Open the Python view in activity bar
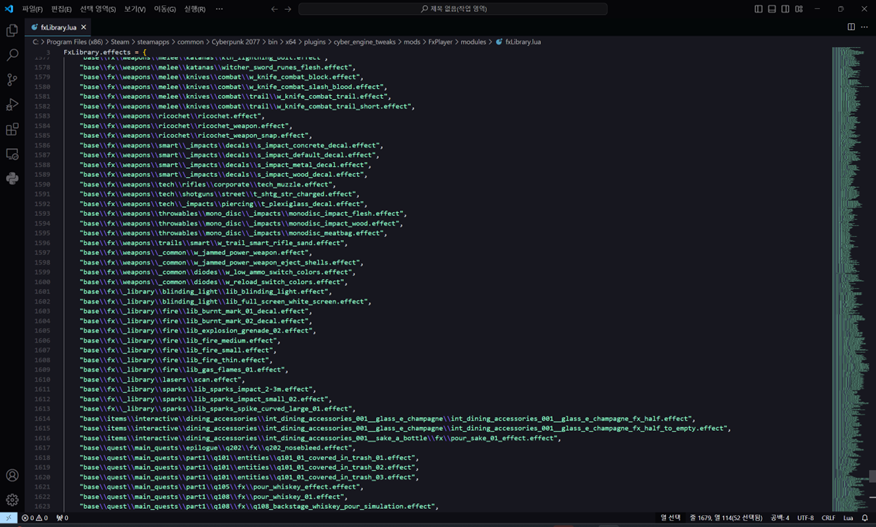876x527 pixels. click(x=12, y=179)
